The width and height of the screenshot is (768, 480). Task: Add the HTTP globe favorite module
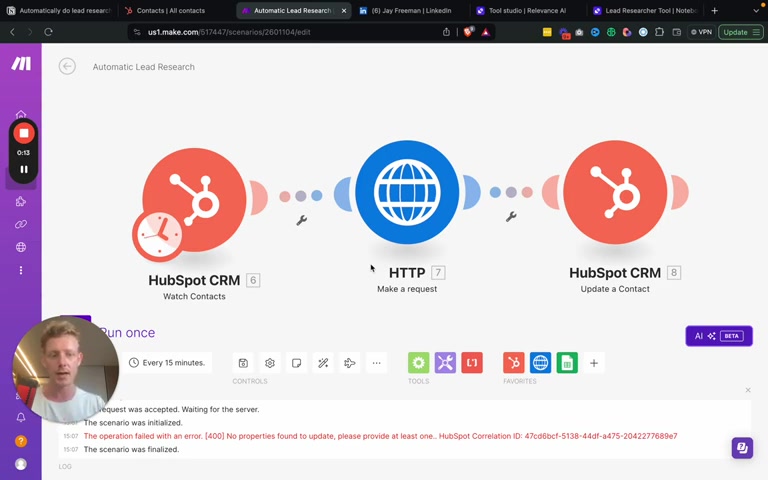click(x=540, y=363)
